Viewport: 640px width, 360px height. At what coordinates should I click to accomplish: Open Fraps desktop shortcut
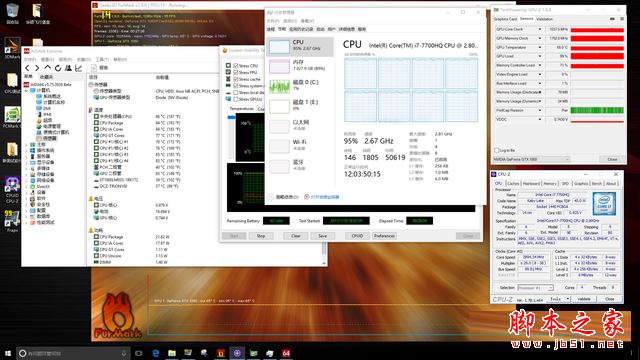[12, 222]
